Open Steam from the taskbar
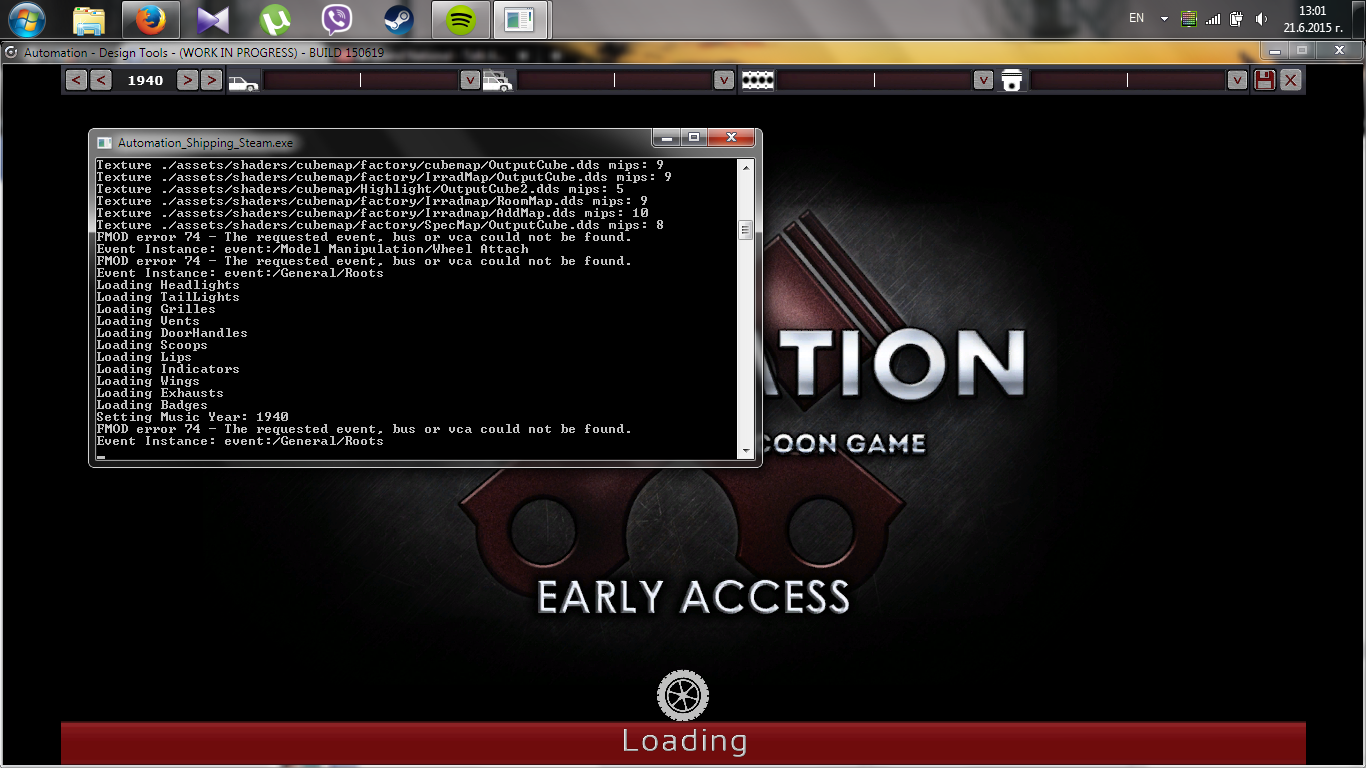This screenshot has width=1366, height=768. 398,19
